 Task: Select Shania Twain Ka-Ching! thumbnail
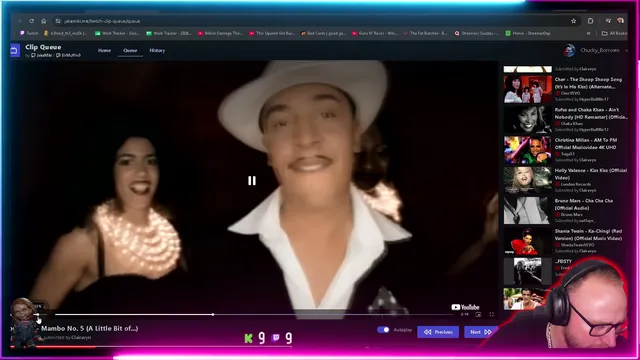click(x=527, y=241)
